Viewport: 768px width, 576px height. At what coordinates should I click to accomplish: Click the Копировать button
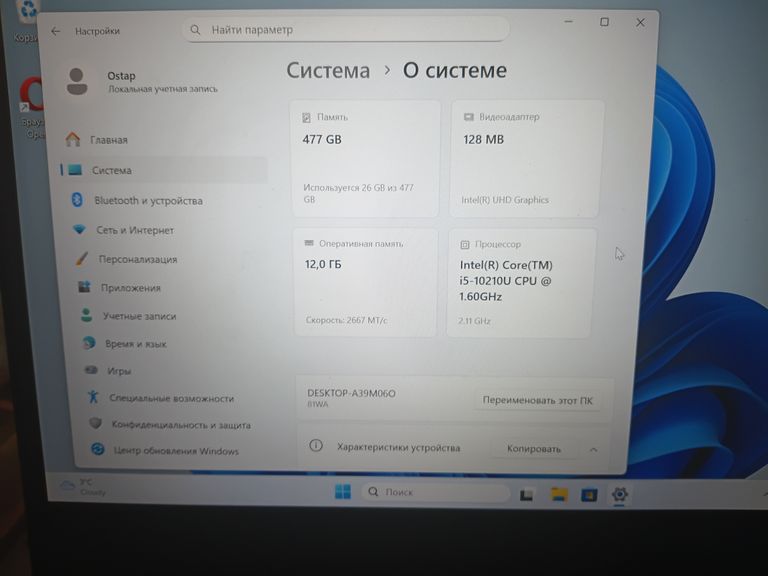click(x=533, y=449)
